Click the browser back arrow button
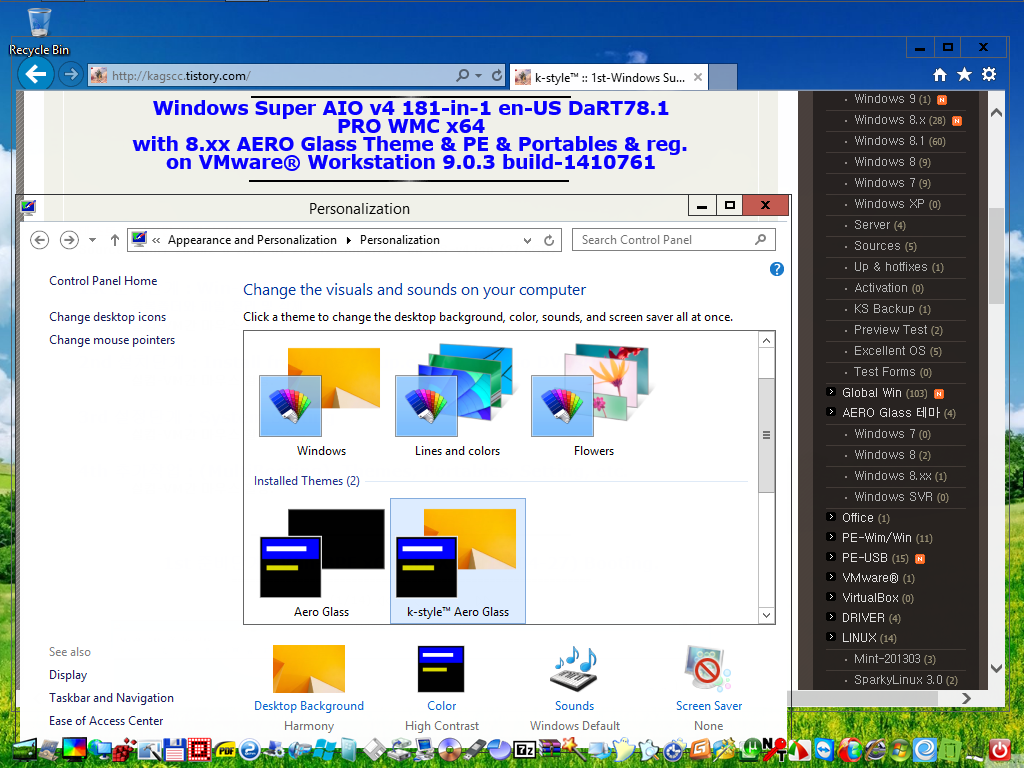The height and width of the screenshot is (768, 1024). click(36, 74)
